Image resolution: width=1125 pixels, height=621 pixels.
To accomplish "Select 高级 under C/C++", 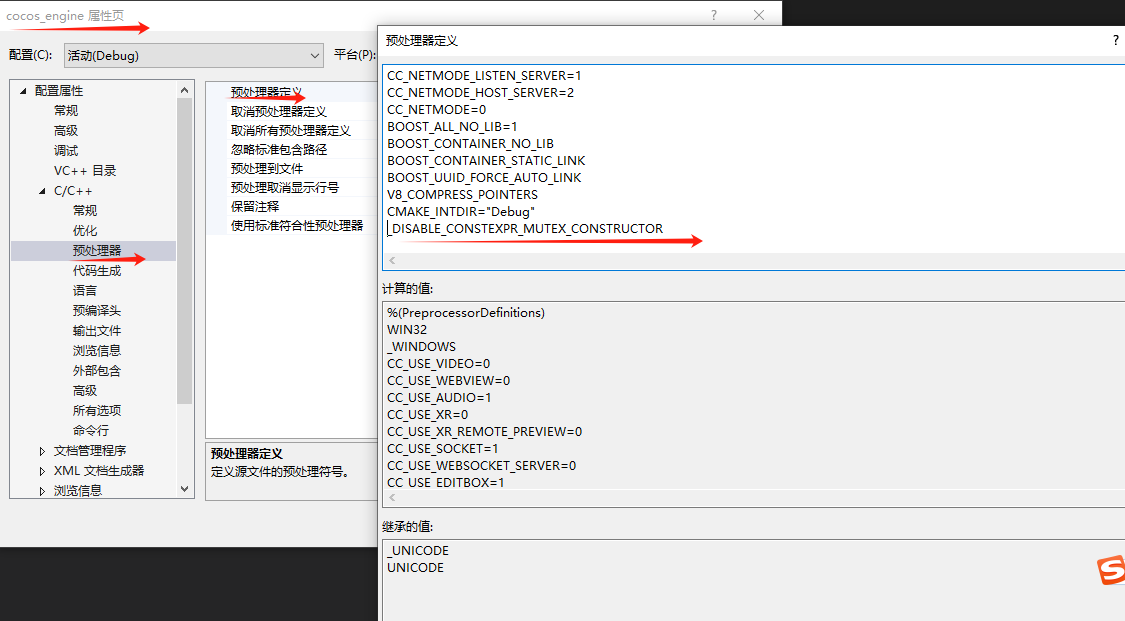I will (x=85, y=391).
